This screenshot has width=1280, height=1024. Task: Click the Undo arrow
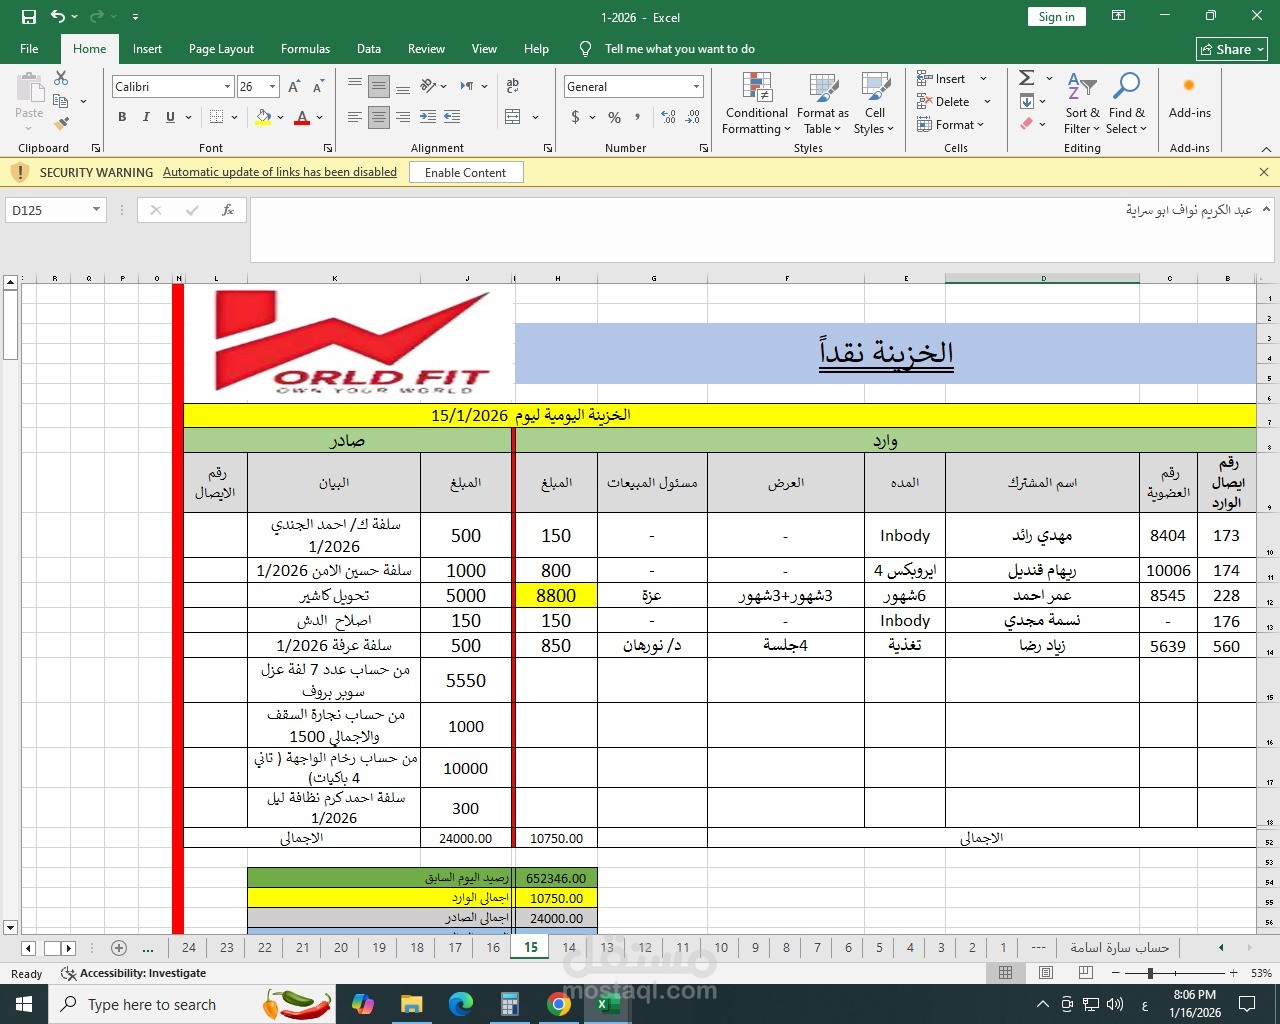tap(58, 17)
